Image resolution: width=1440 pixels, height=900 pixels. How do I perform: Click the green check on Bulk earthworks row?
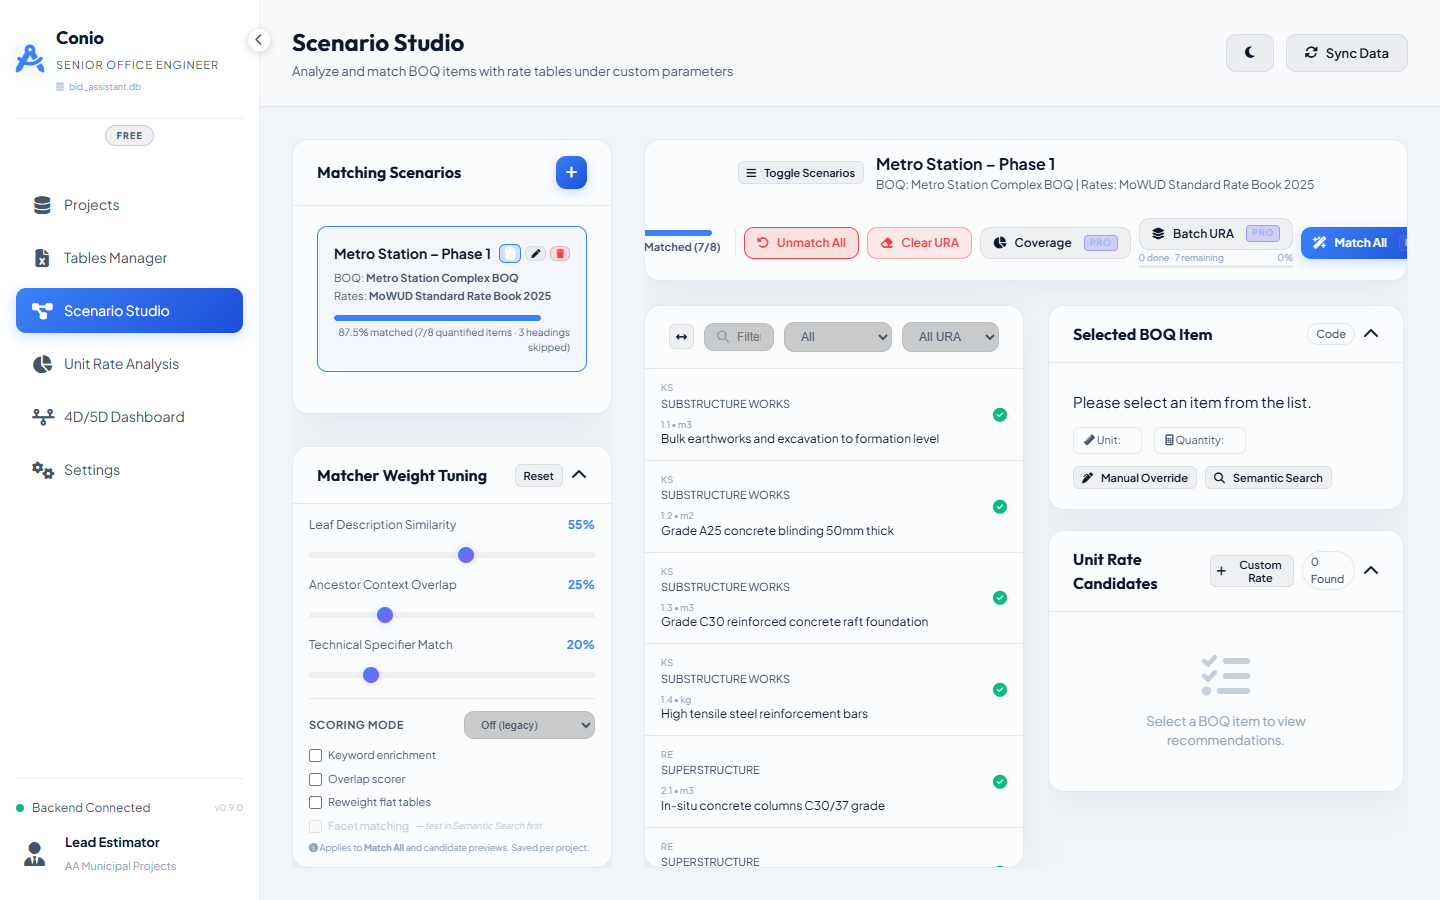[1000, 415]
